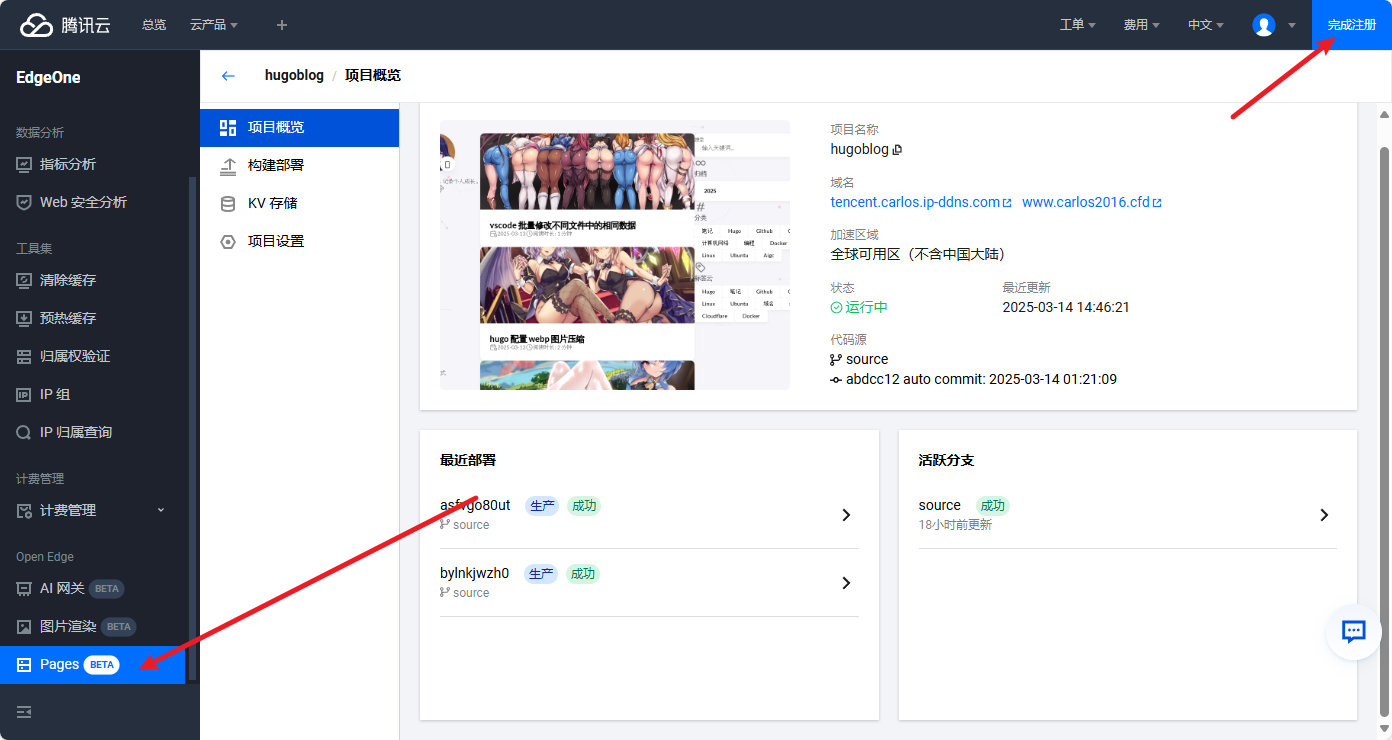This screenshot has width=1392, height=740.
Task: Click the 项目设置 hexagon icon
Action: coord(228,241)
